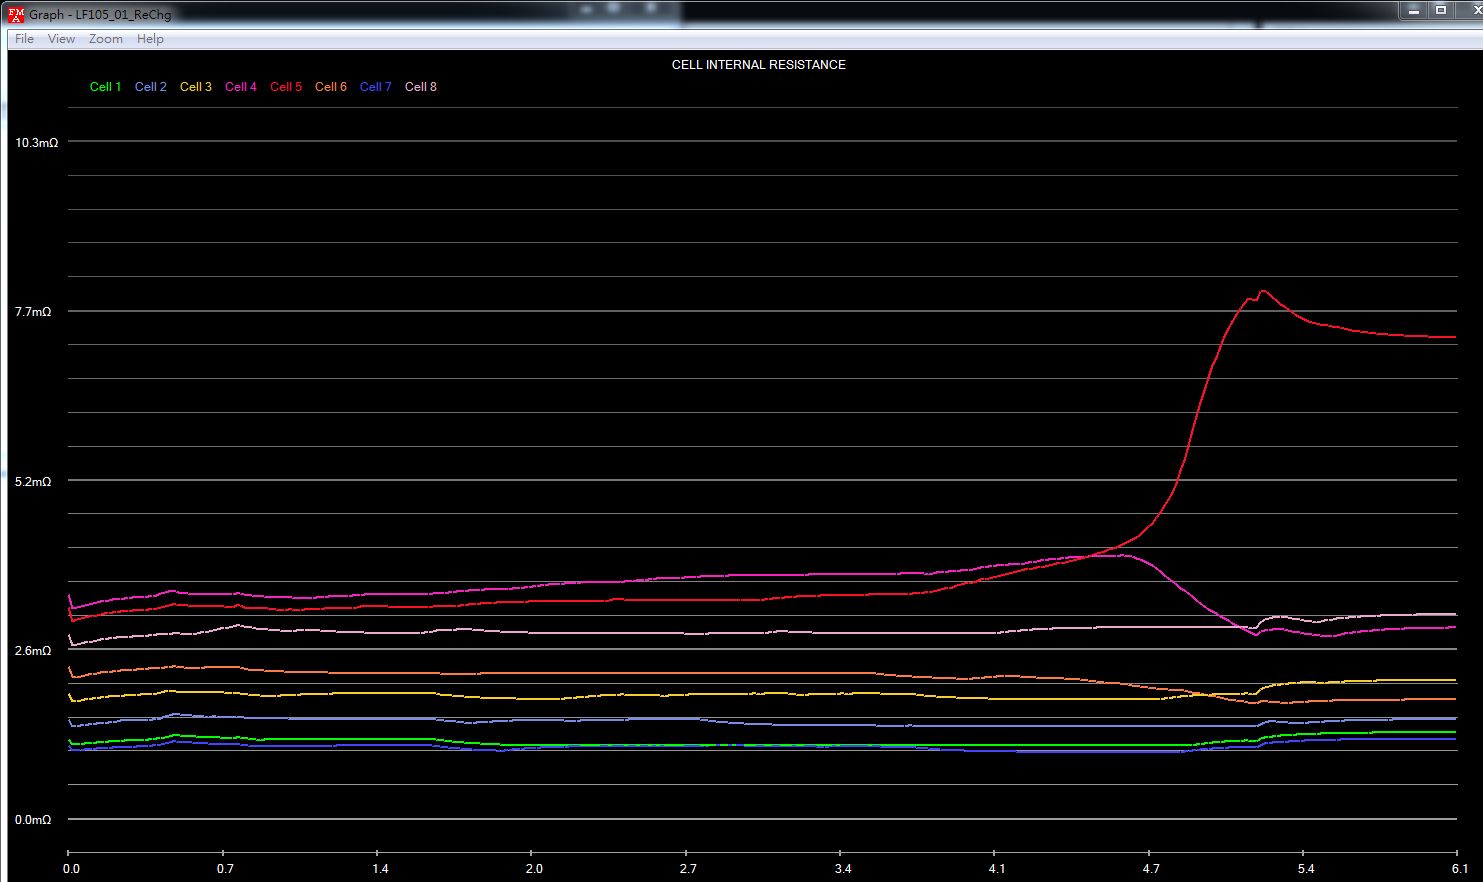Viewport: 1483px width, 882px height.
Task: Toggle the Cell 1 legend entry
Action: (x=105, y=87)
